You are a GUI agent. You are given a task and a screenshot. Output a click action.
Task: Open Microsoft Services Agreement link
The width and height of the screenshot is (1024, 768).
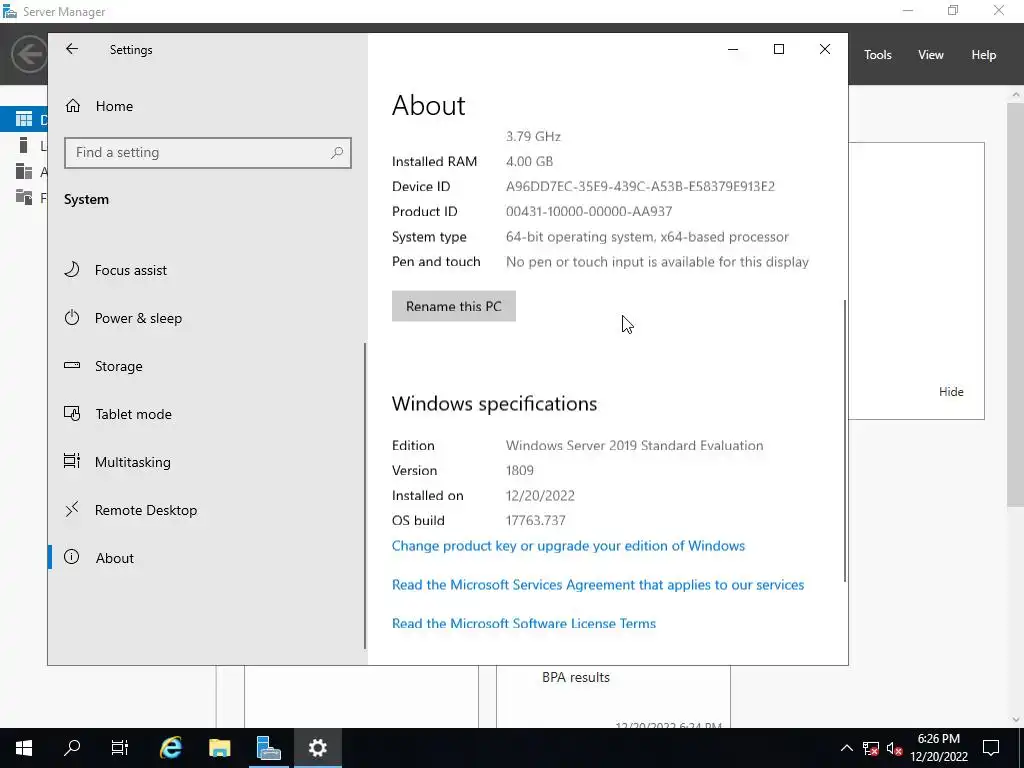[x=598, y=585]
